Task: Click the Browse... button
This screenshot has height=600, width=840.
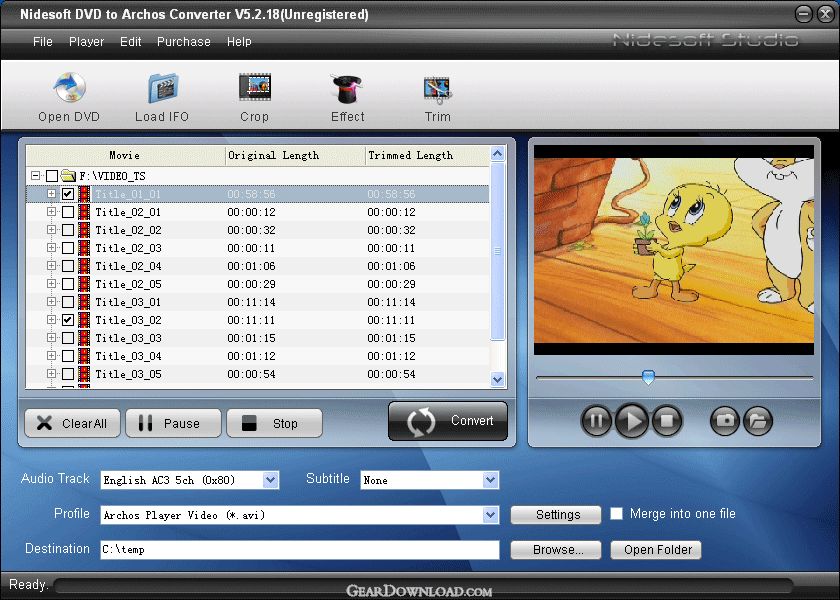Action: click(556, 550)
